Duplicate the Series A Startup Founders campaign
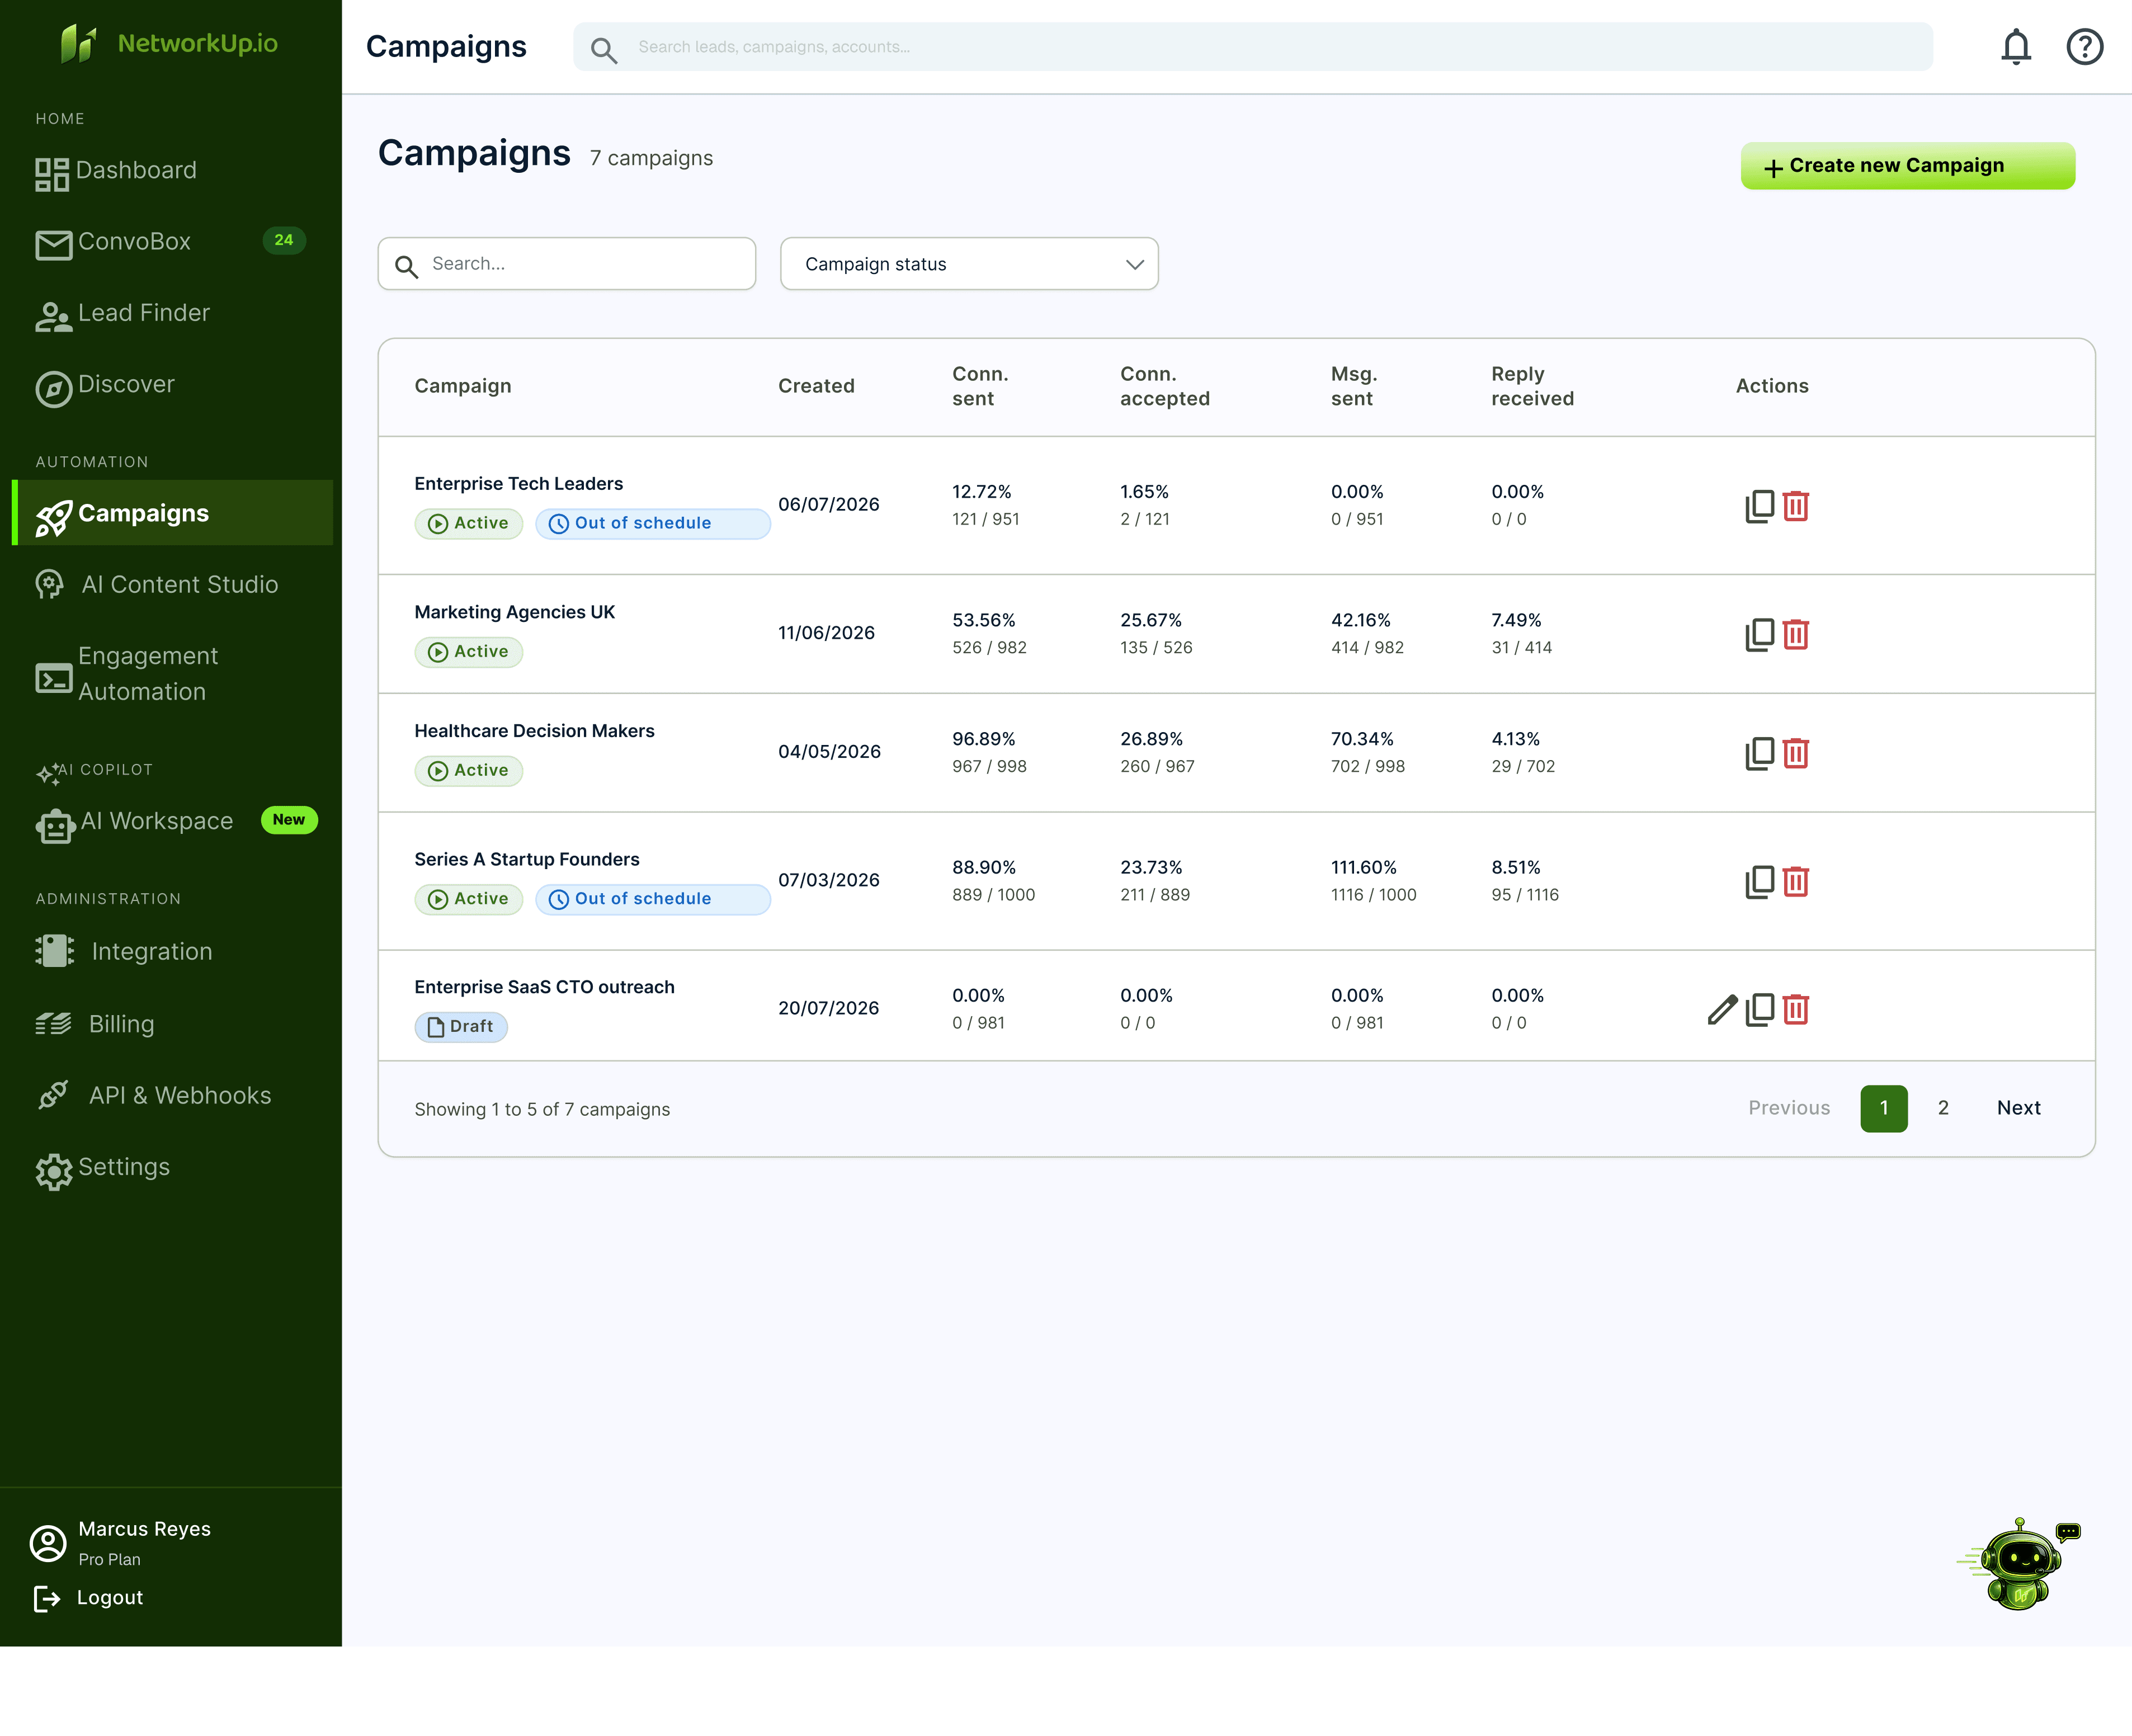The image size is (2132, 1736). pos(1759,881)
